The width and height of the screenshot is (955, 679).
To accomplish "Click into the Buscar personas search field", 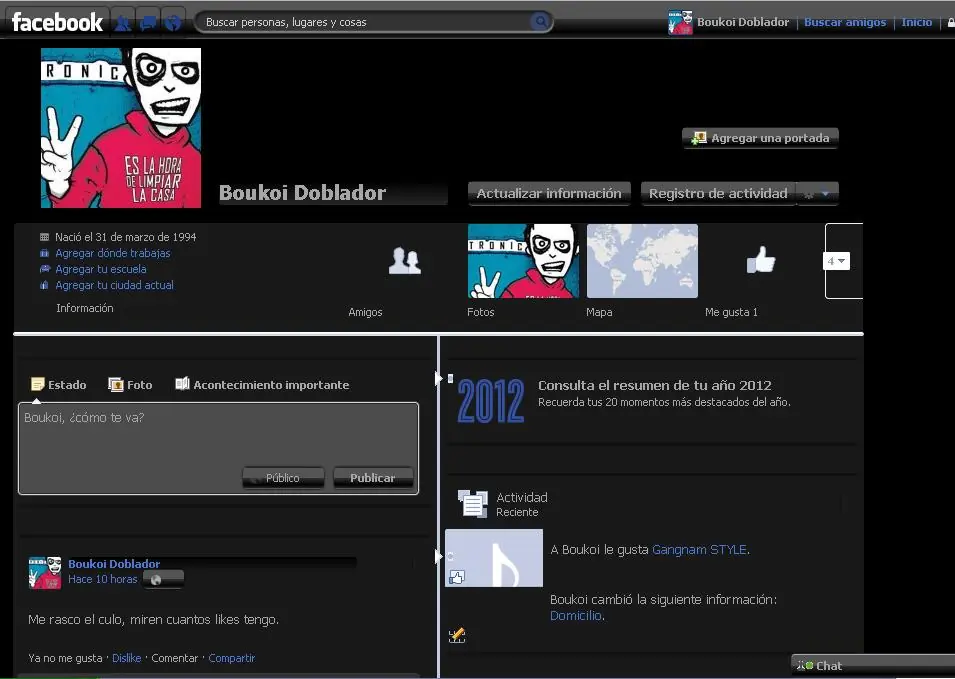I will click(365, 22).
